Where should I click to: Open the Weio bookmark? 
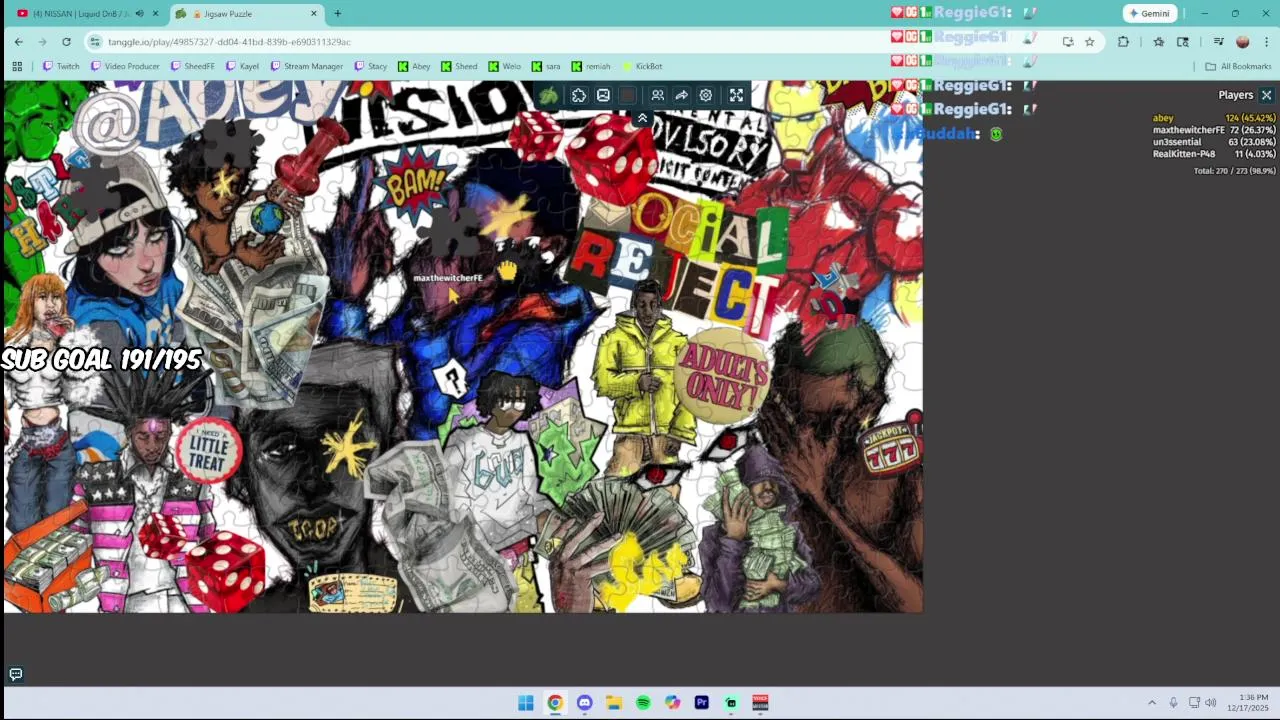tap(505, 66)
